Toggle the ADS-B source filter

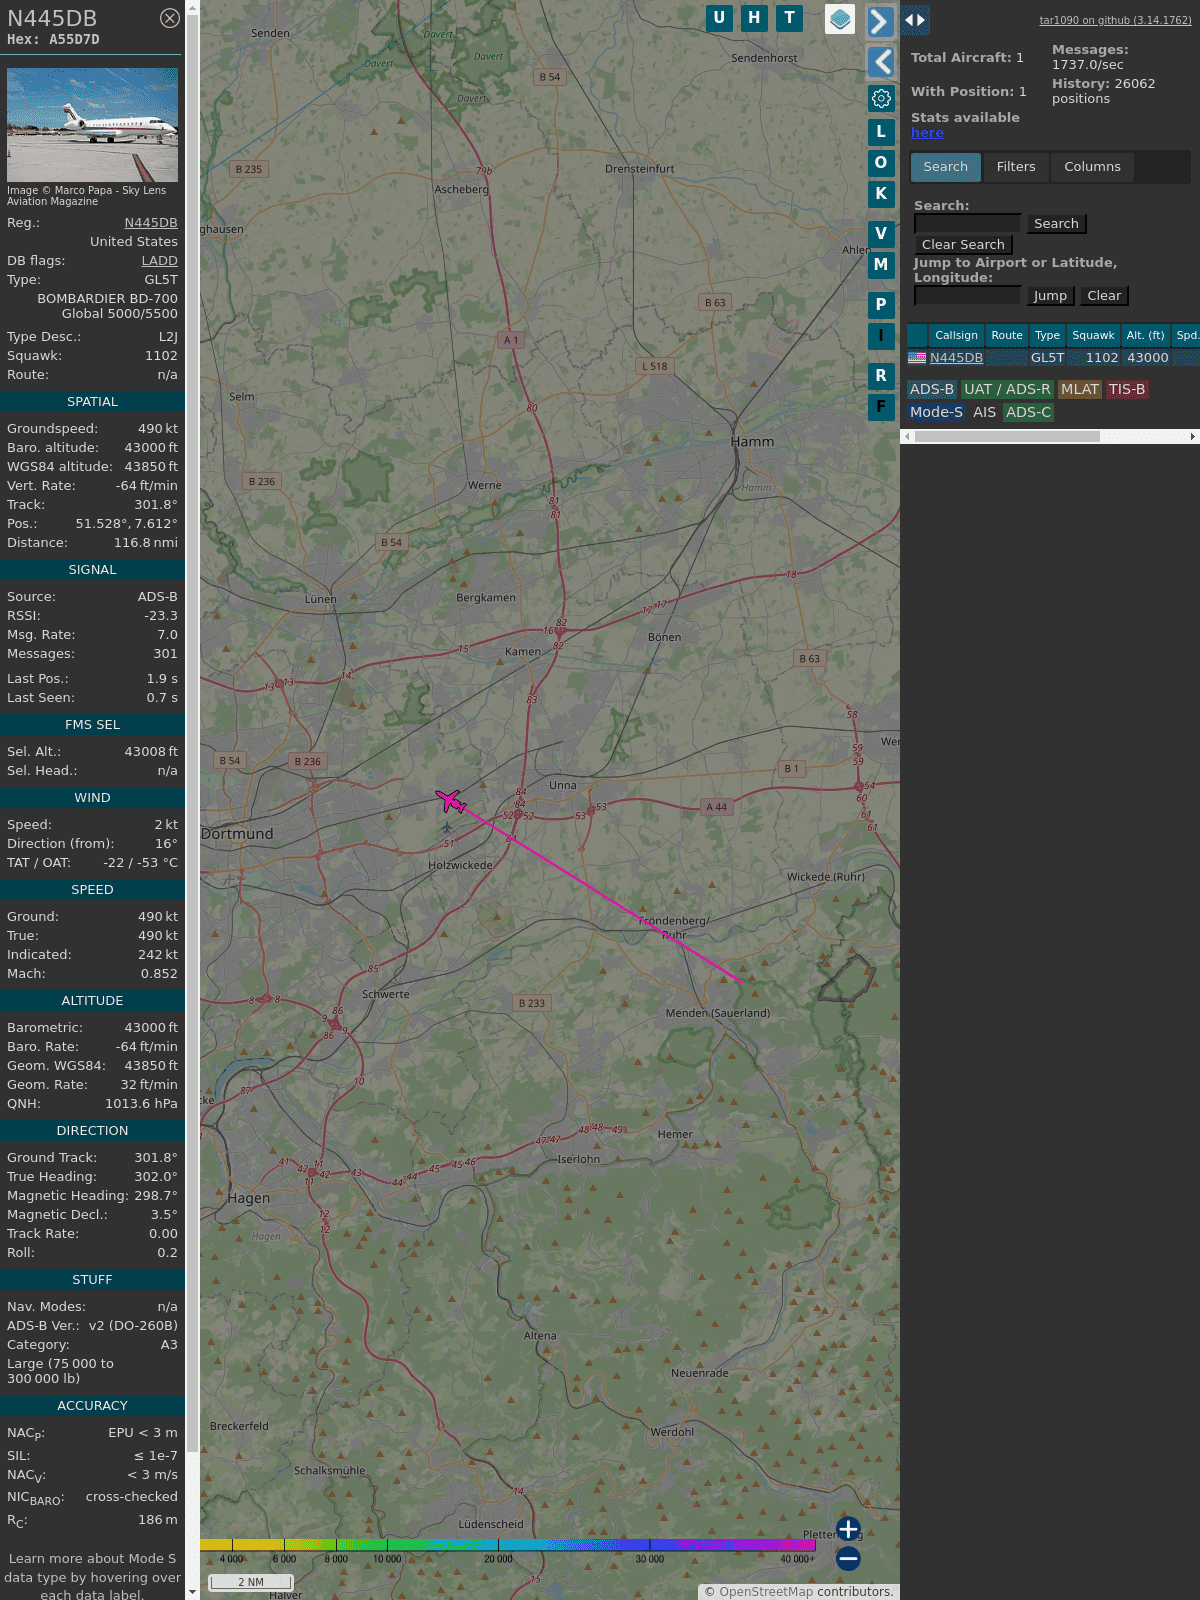[931, 389]
